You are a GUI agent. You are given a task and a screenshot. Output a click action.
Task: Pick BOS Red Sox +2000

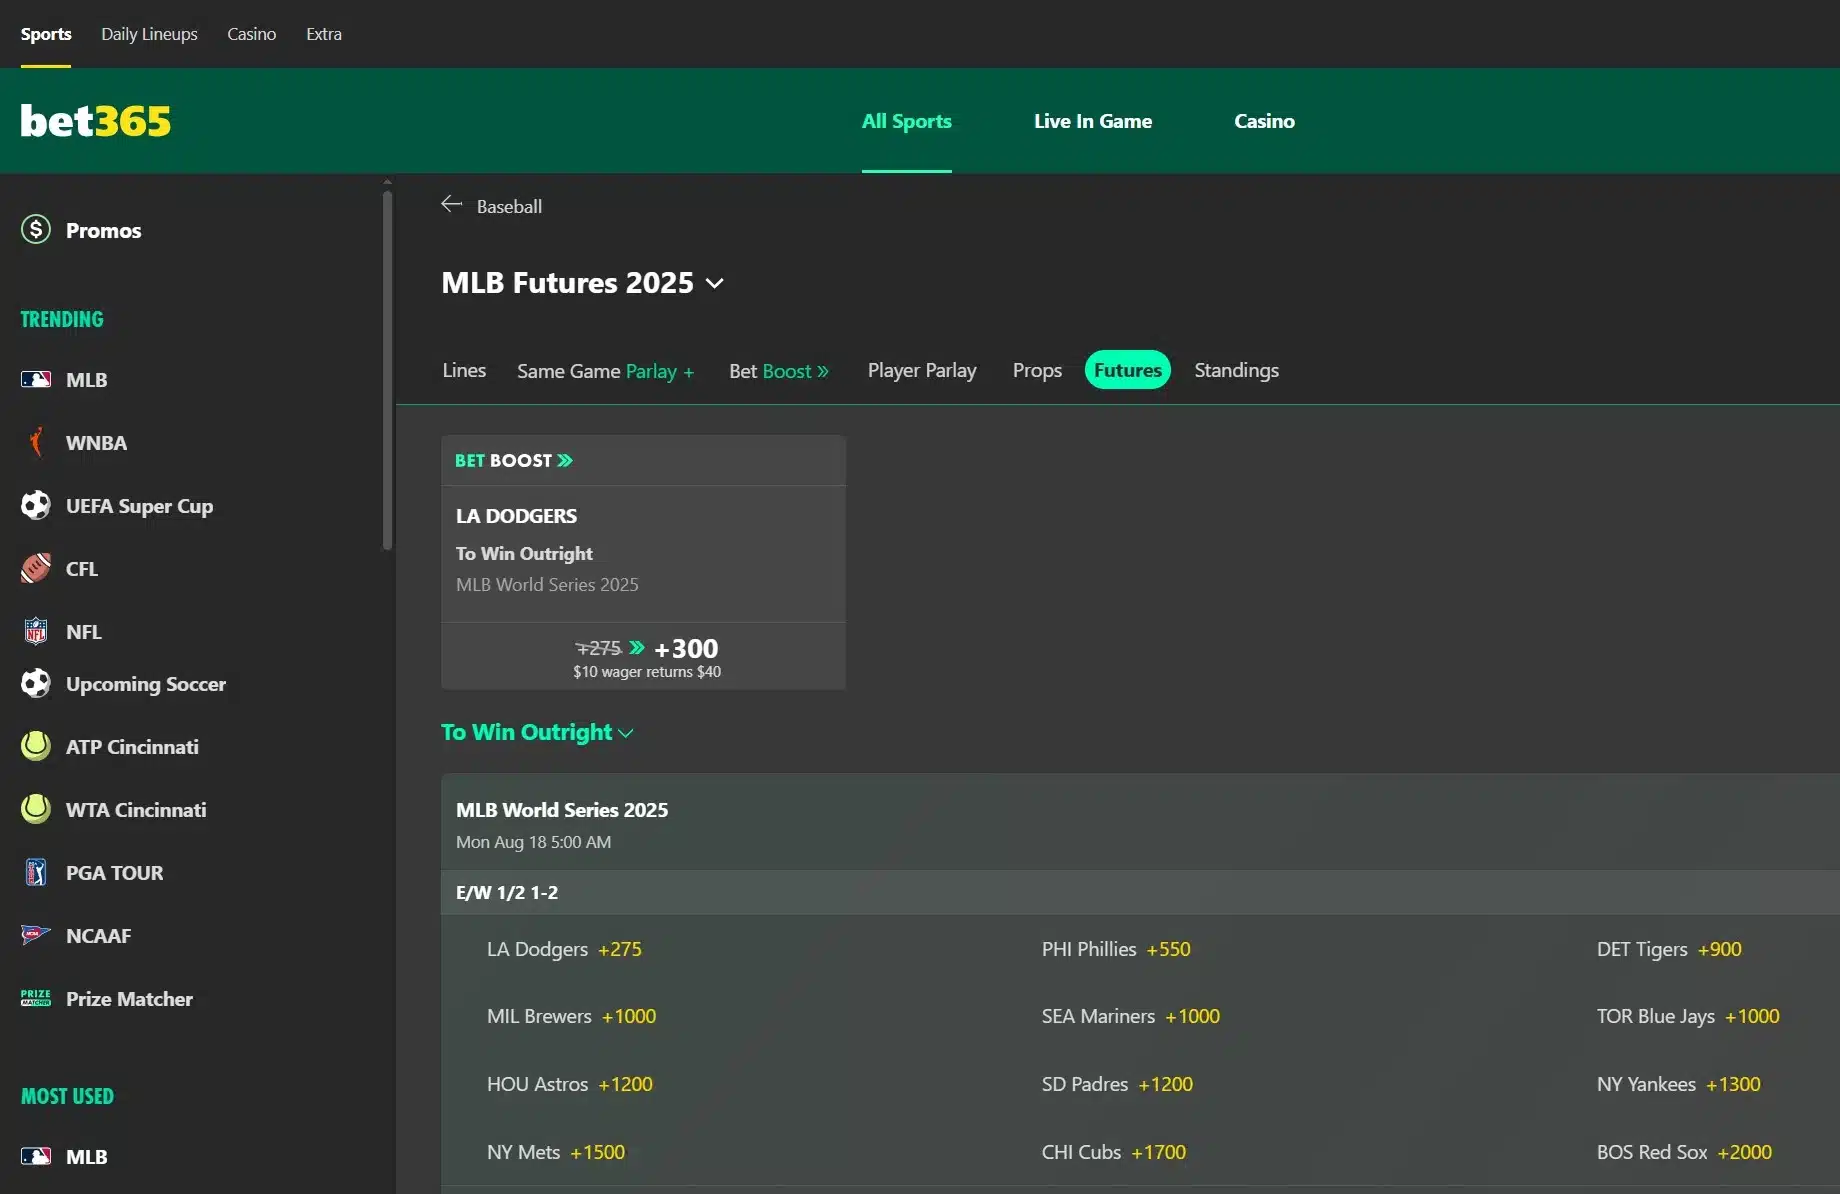coord(1684,1152)
